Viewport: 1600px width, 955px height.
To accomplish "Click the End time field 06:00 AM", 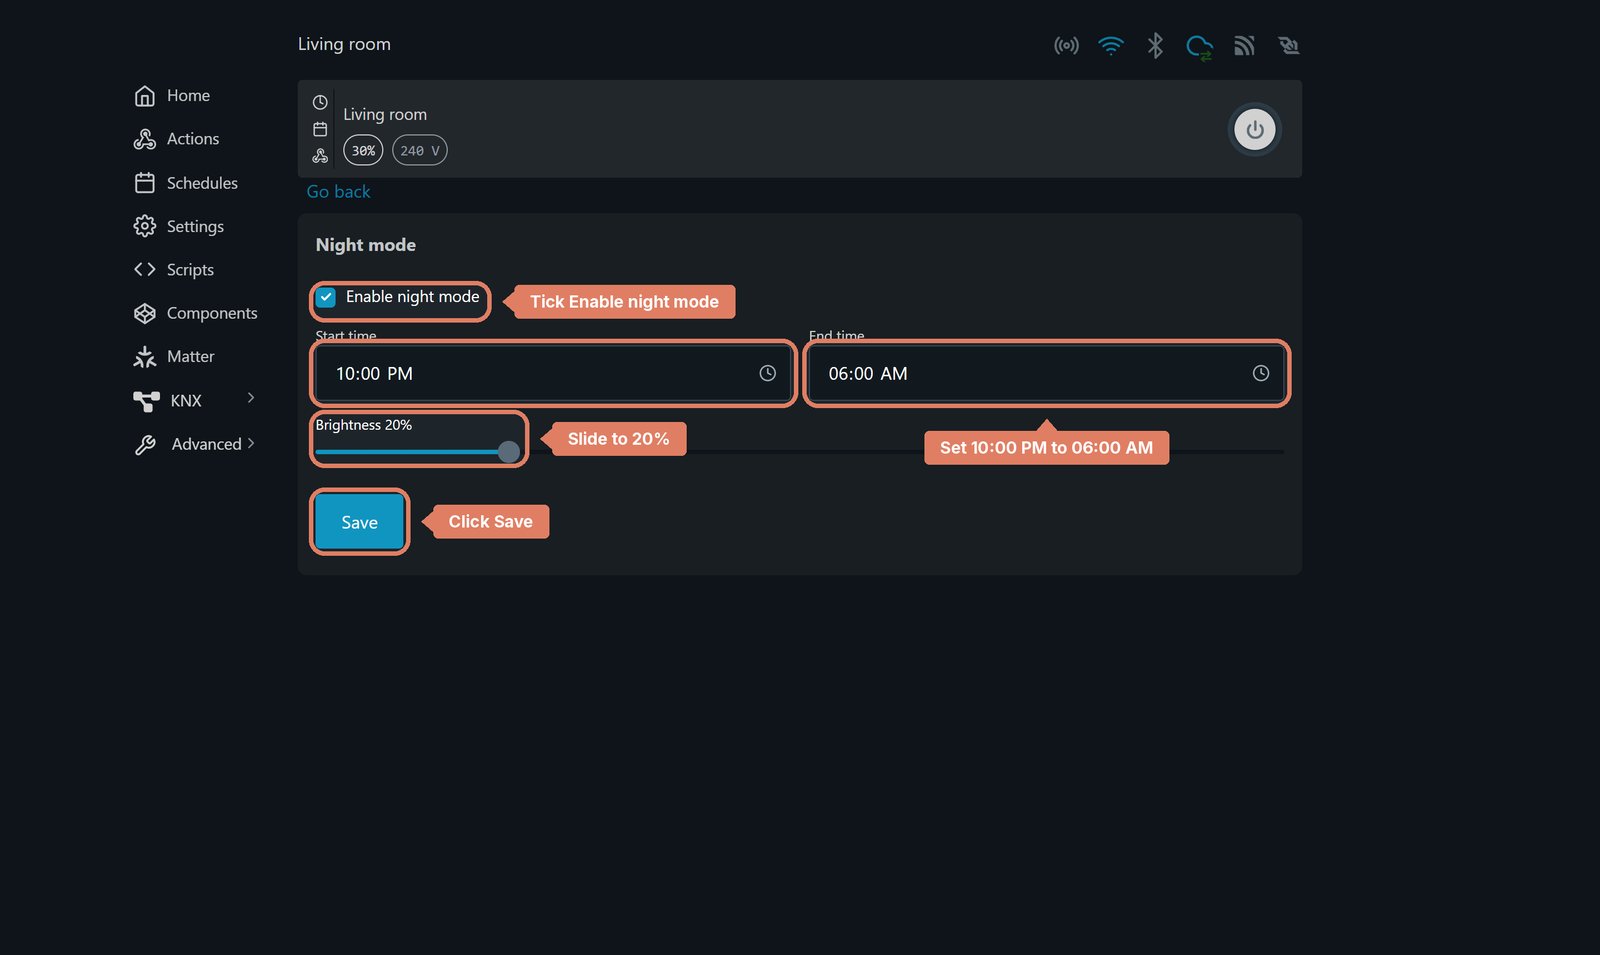I will (x=1047, y=374).
